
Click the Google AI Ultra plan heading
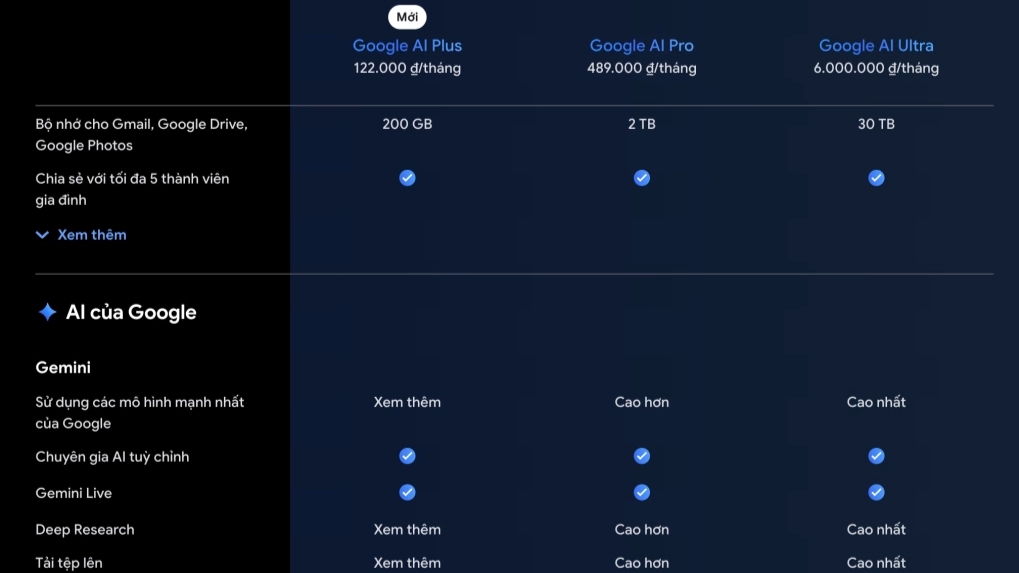pyautogui.click(x=876, y=45)
